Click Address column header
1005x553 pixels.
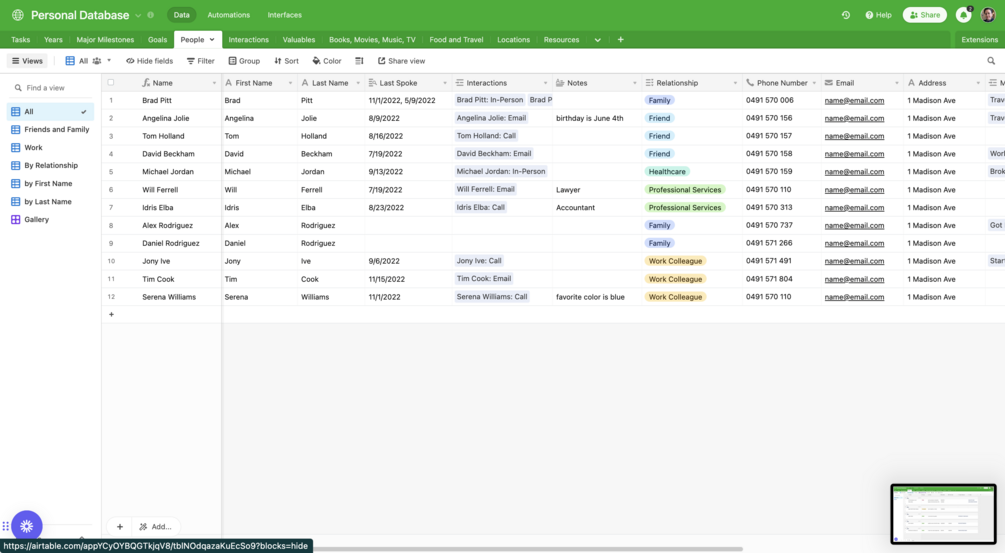pos(943,83)
